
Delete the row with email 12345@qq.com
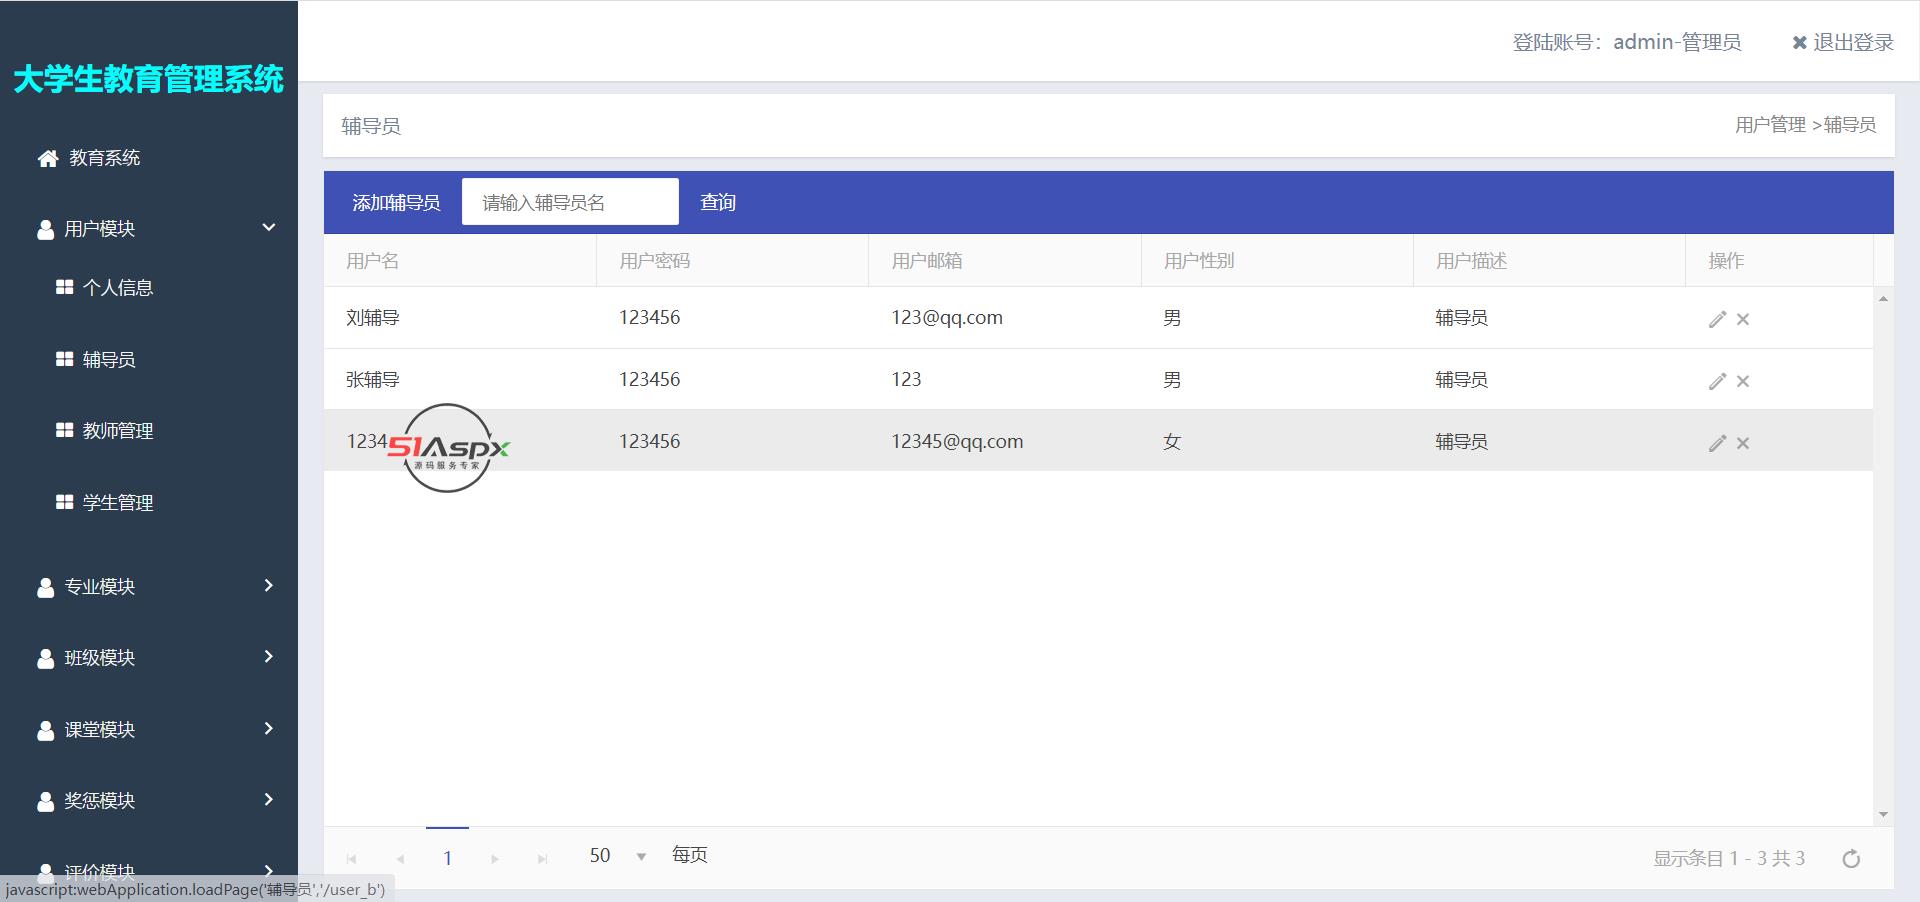coord(1743,443)
